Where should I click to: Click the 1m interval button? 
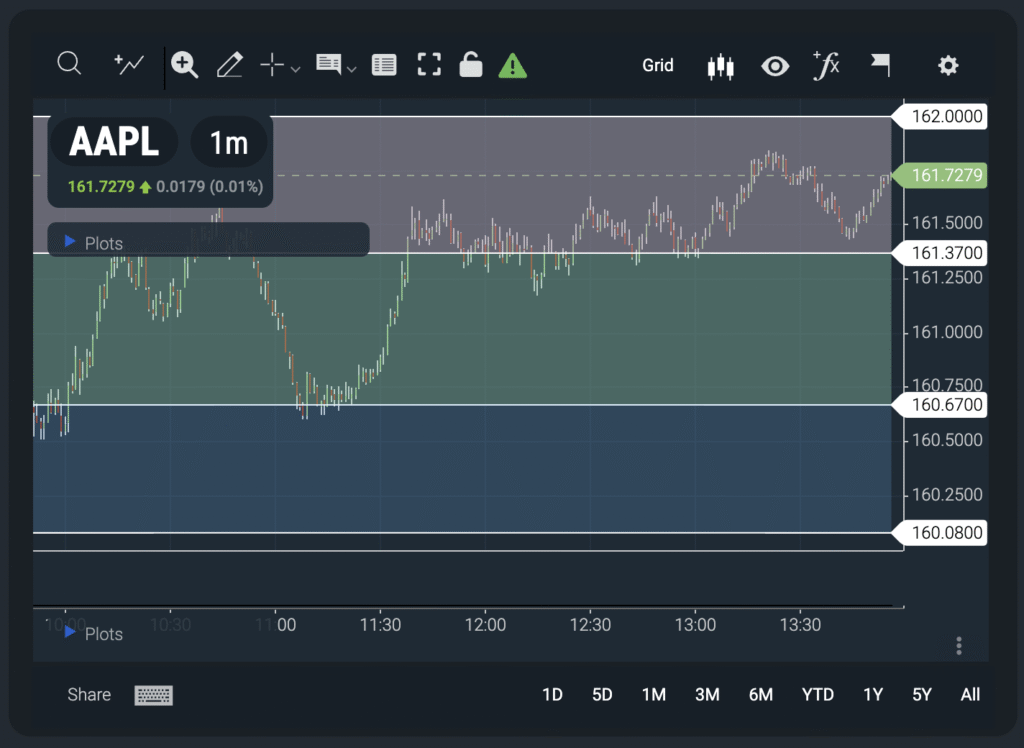click(x=228, y=143)
